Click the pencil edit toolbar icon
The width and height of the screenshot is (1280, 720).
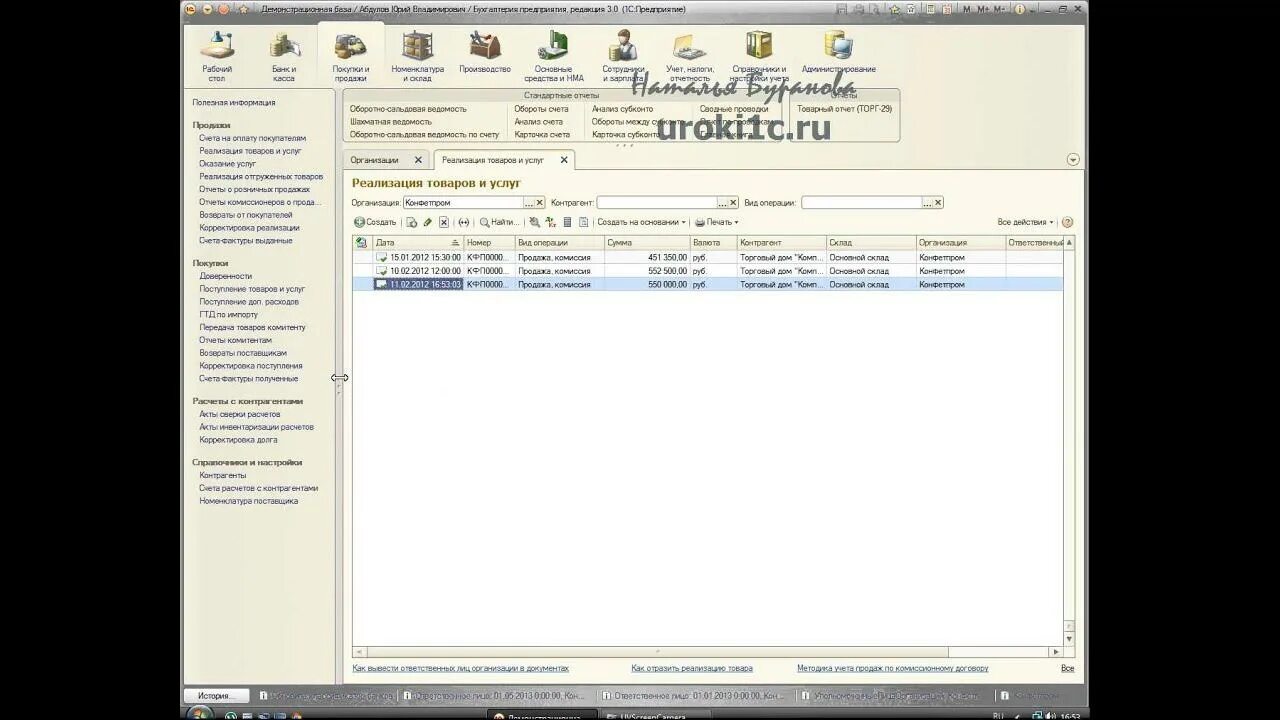427,222
